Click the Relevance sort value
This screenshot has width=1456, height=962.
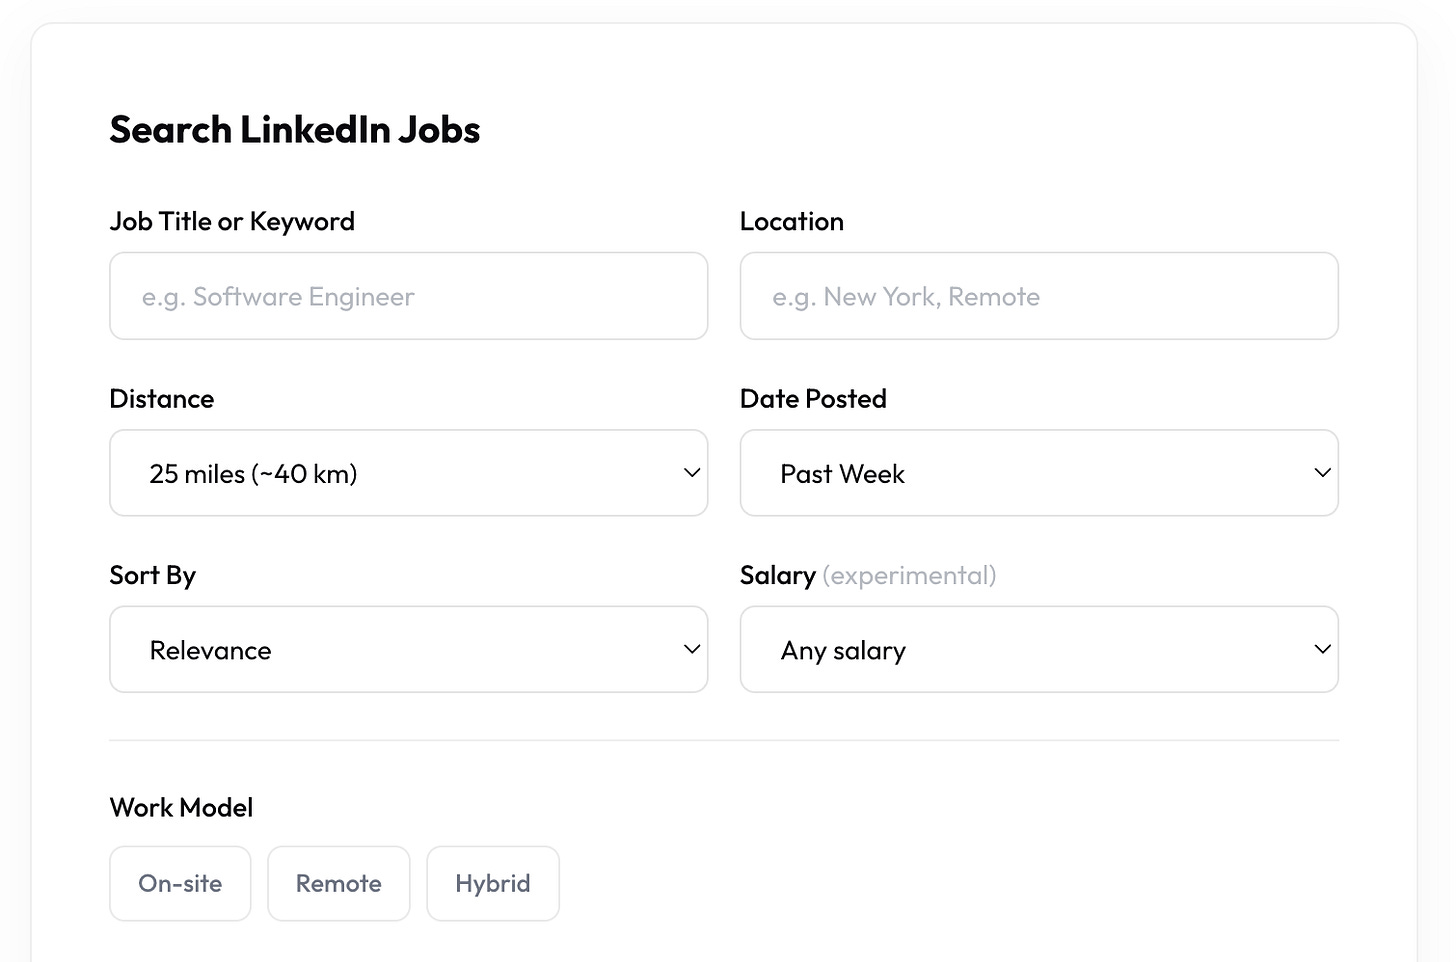pyautogui.click(x=210, y=649)
